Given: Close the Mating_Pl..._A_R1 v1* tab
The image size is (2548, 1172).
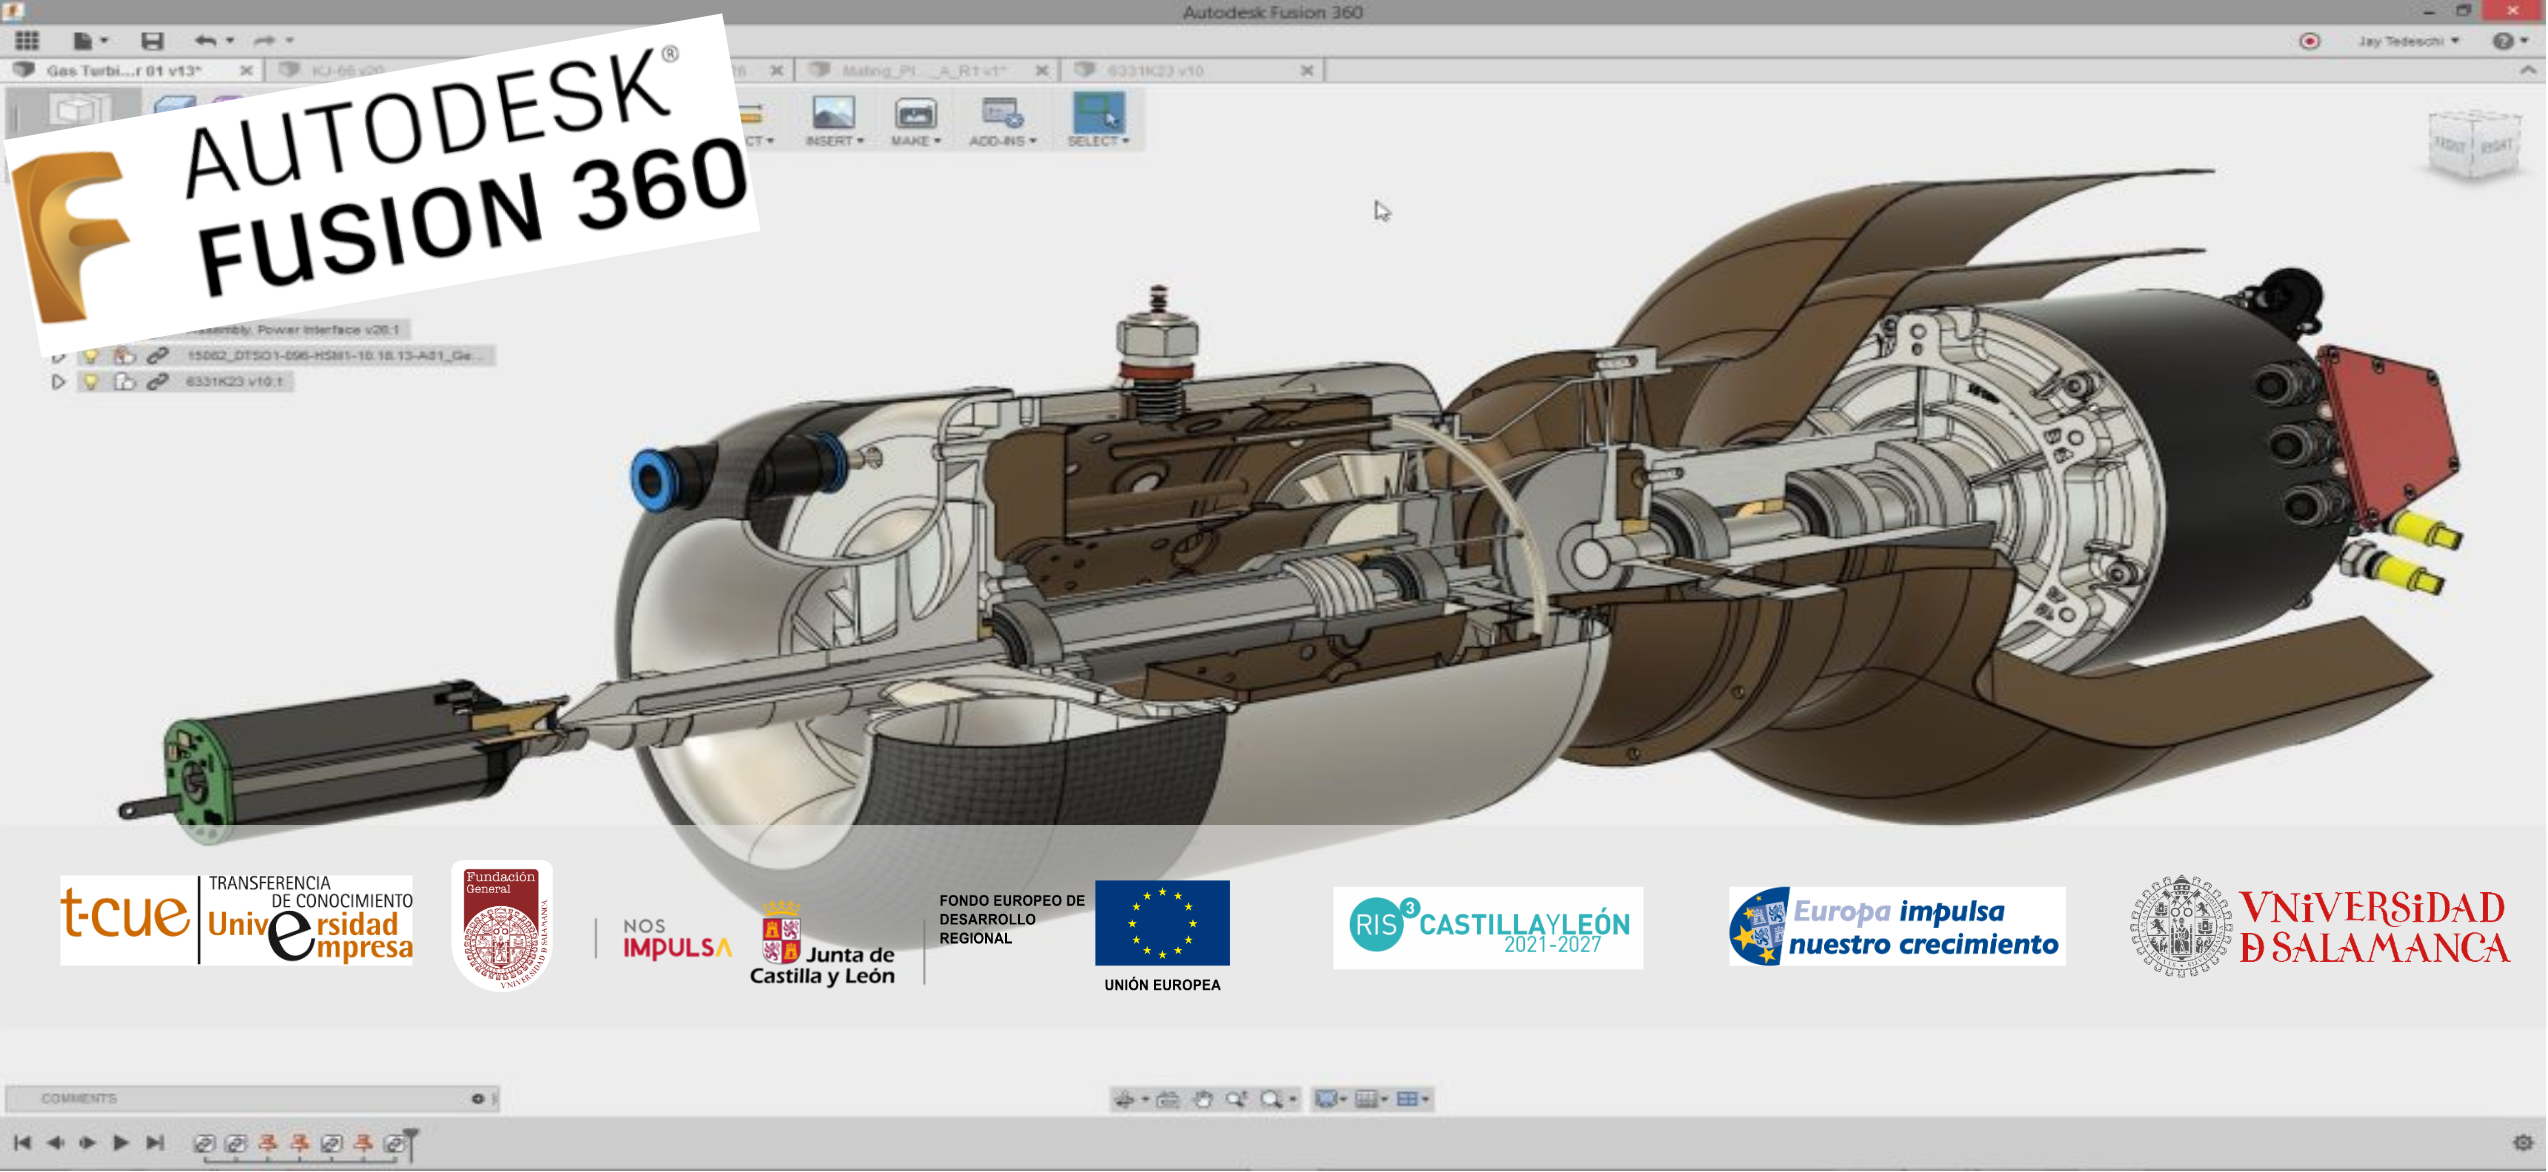Looking at the screenshot, I should 1042,71.
